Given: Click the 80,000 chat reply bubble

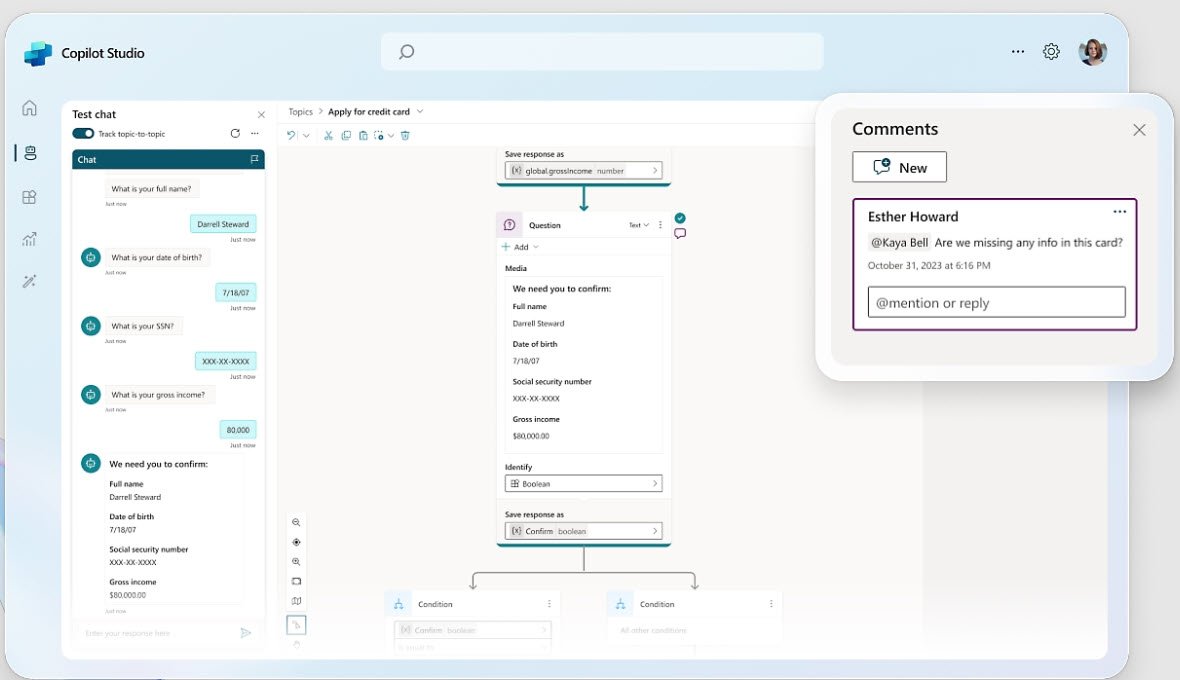Looking at the screenshot, I should (238, 430).
